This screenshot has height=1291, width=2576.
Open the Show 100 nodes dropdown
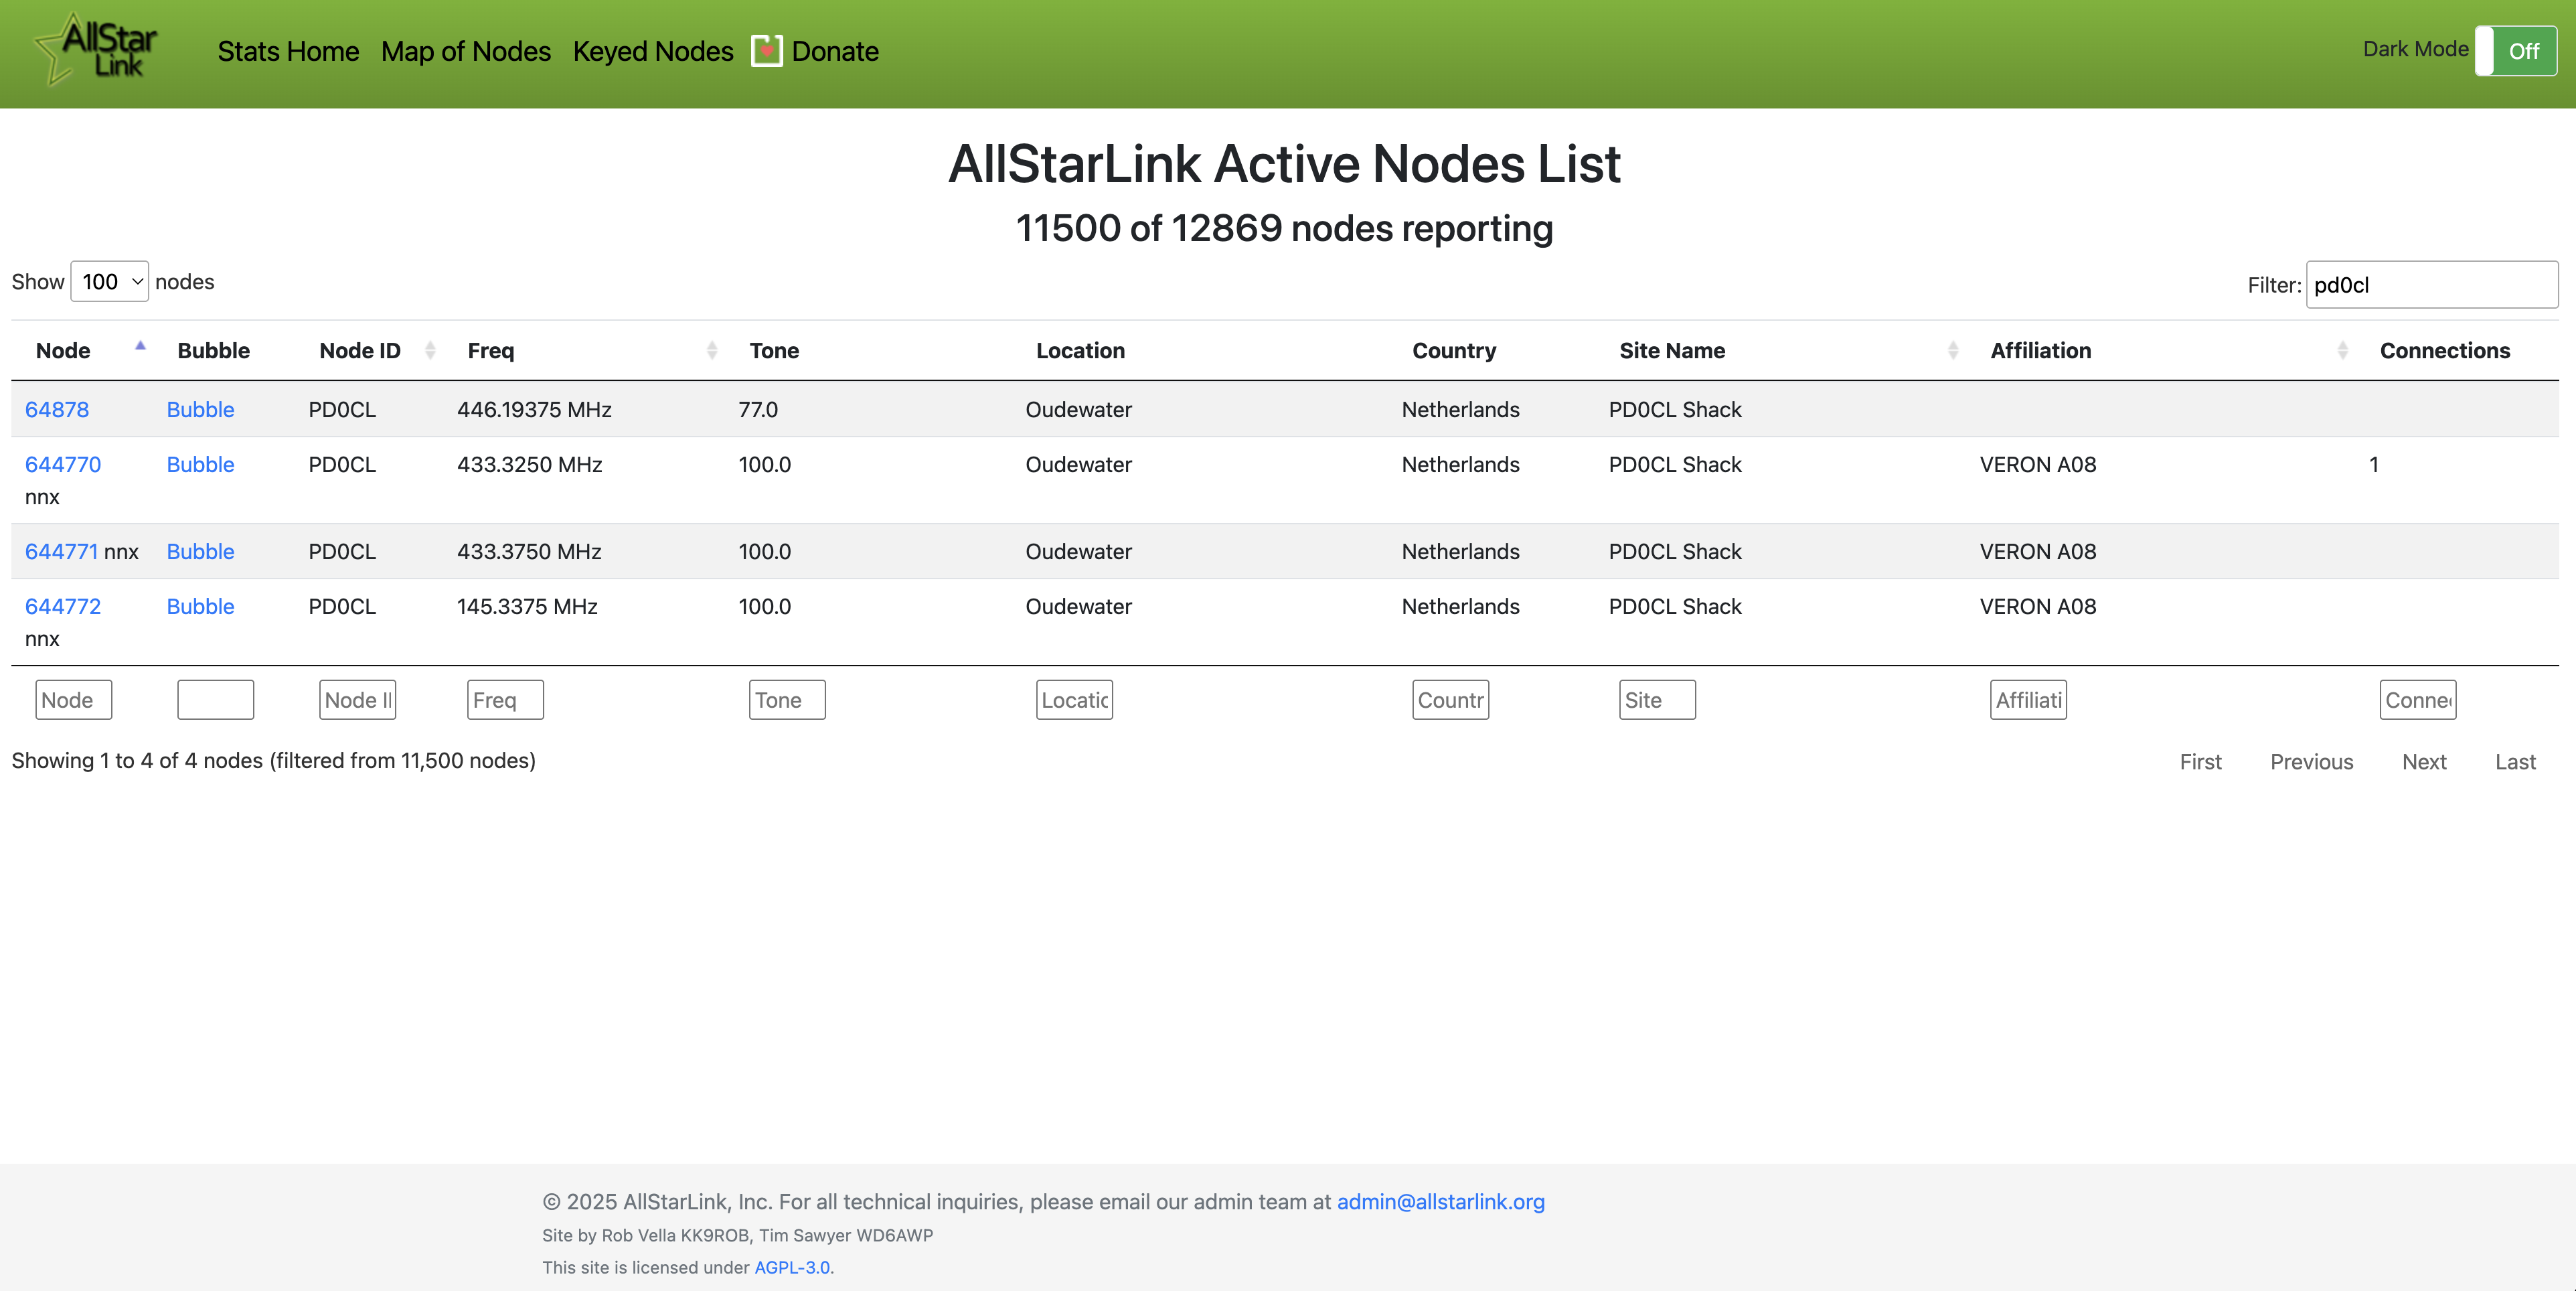click(110, 282)
